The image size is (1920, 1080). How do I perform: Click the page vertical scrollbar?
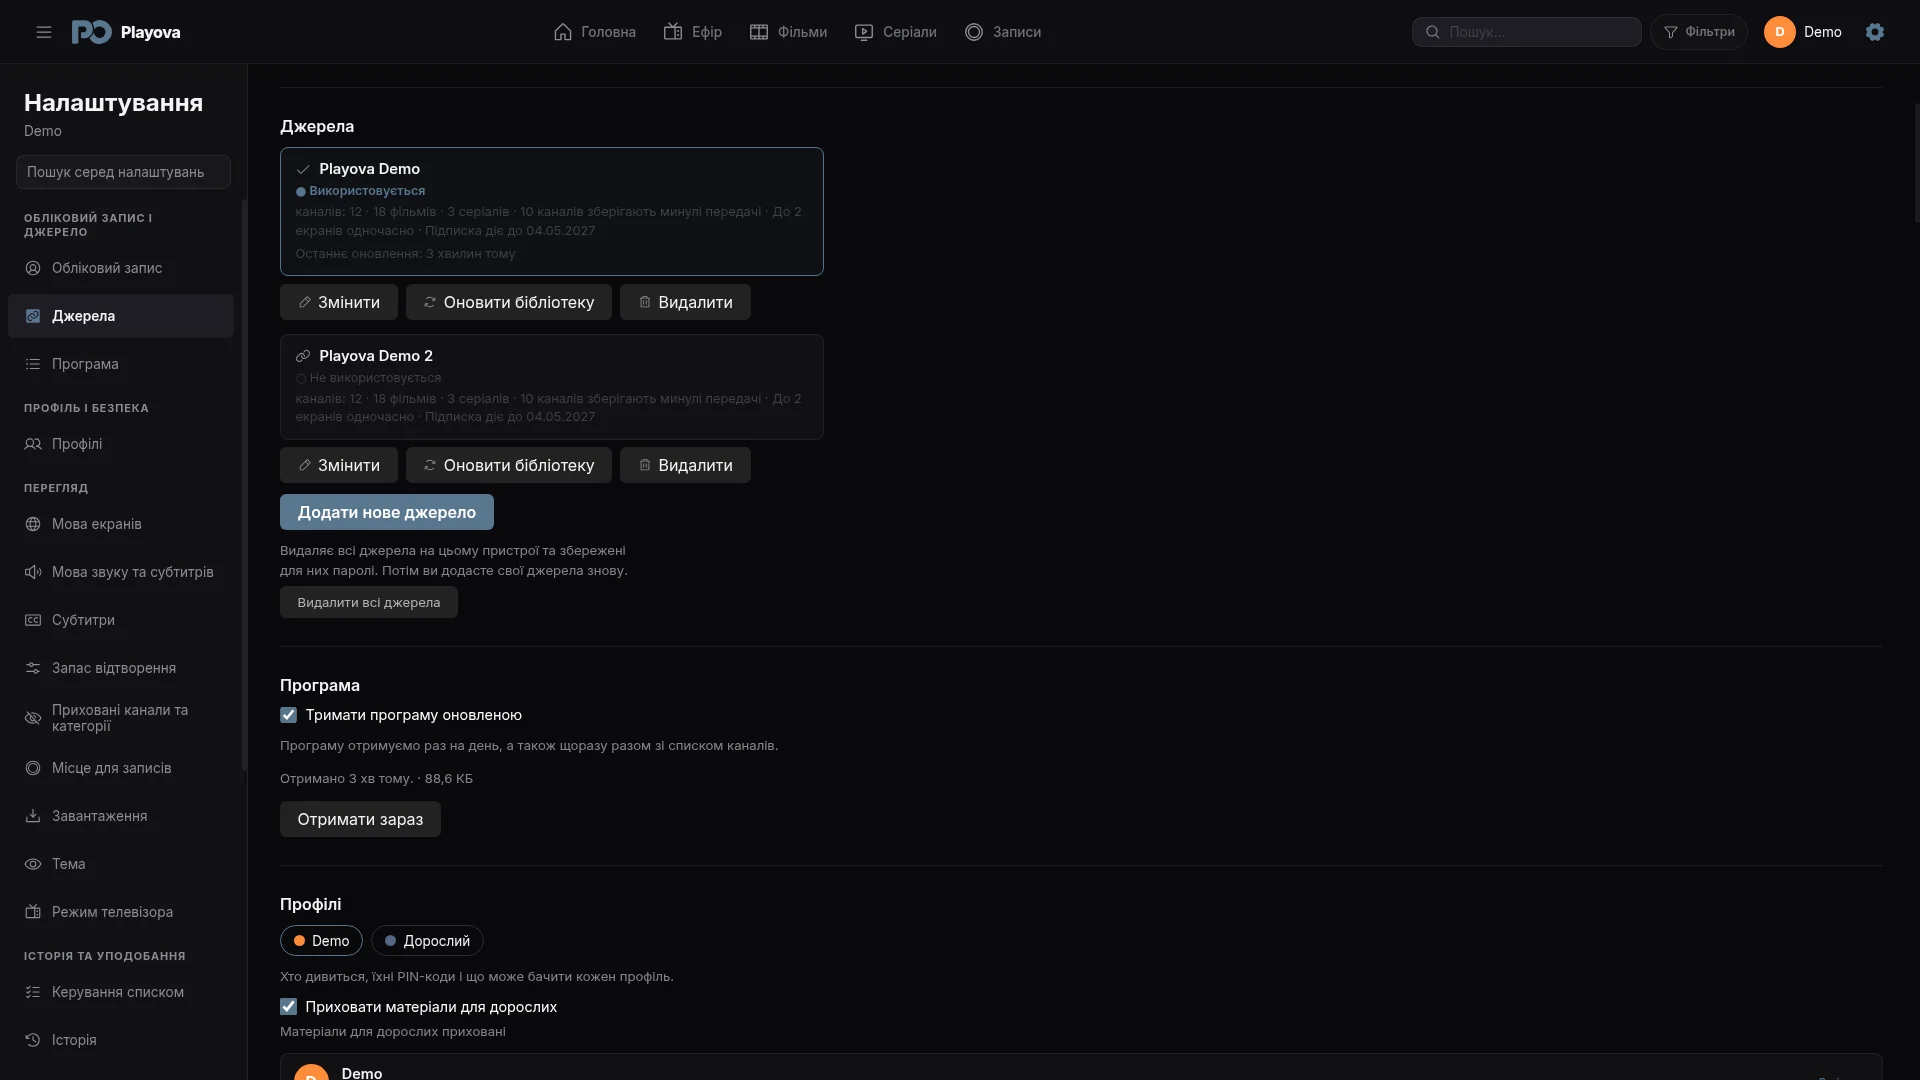[x=1916, y=162]
